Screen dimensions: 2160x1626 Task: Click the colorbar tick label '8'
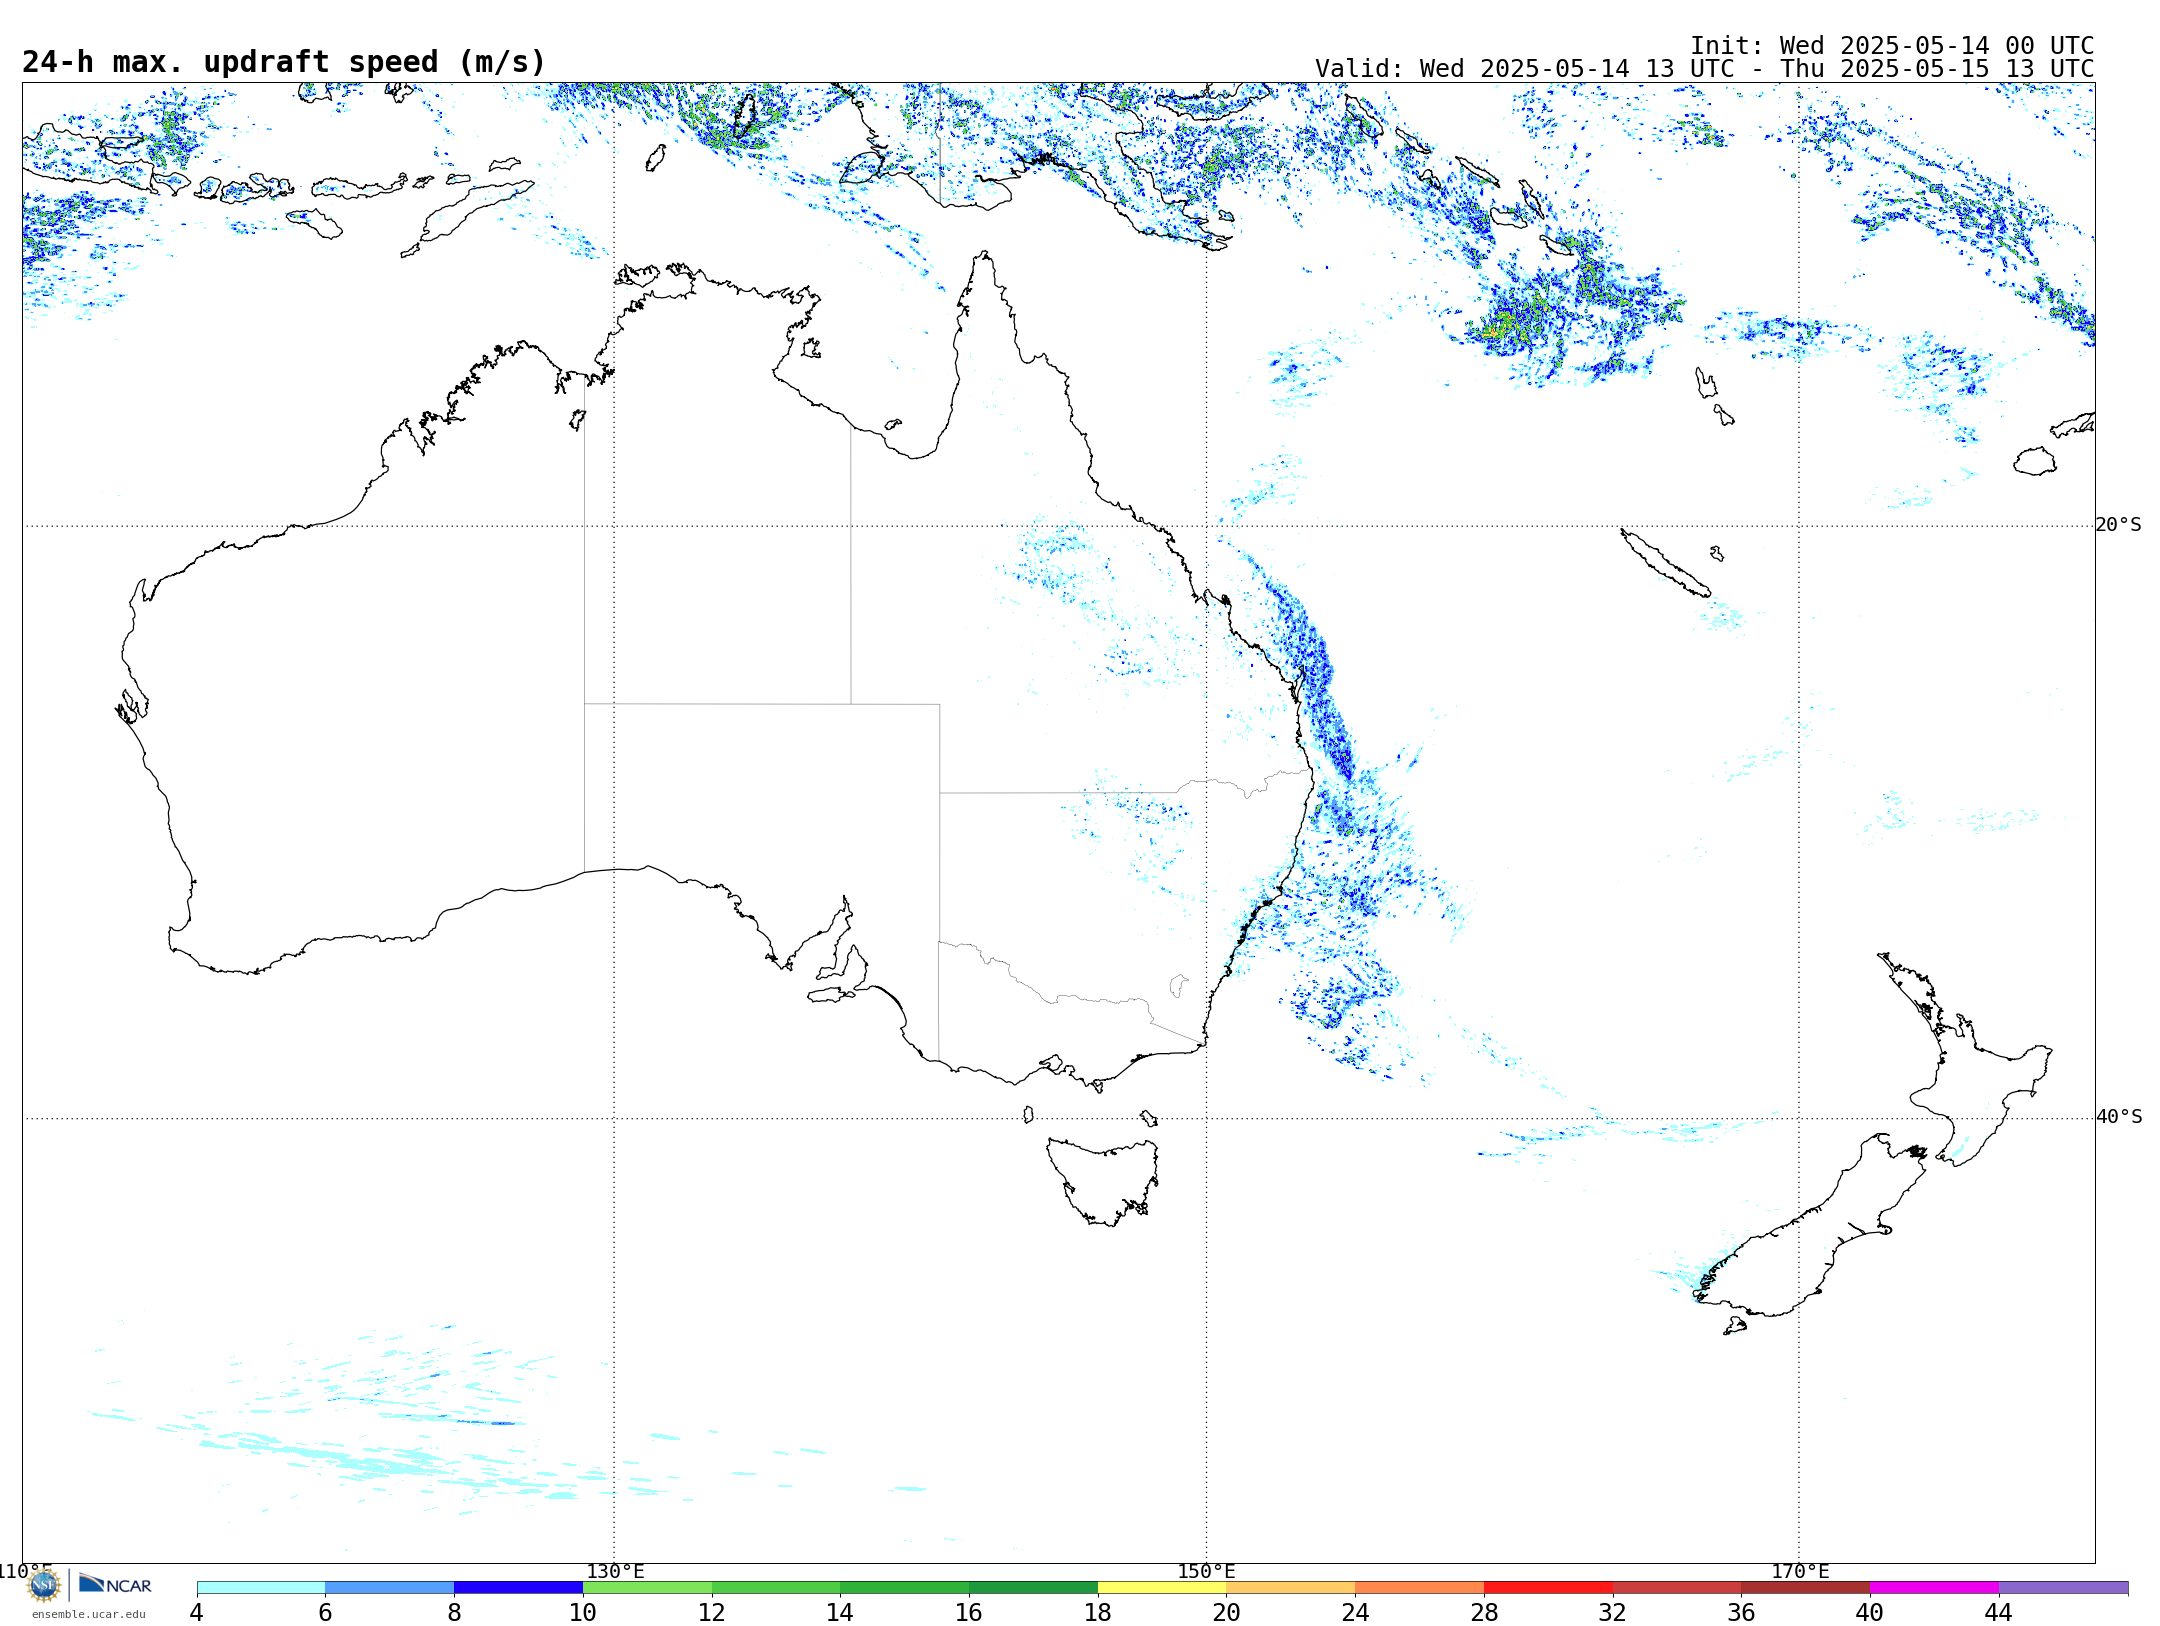(x=454, y=1613)
